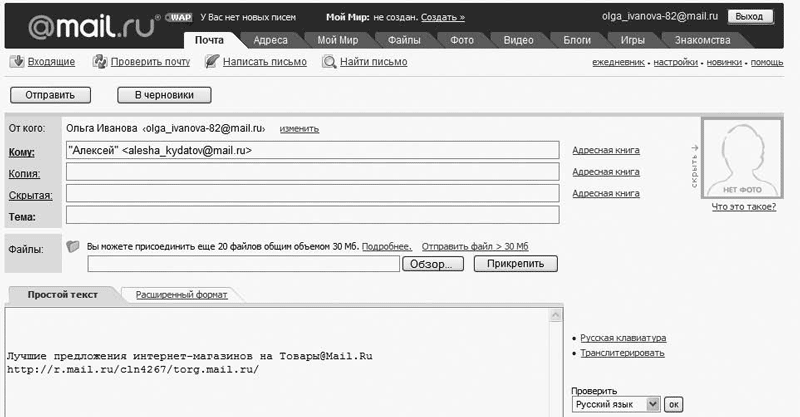This screenshot has width=800, height=417.
Task: Click the attachment folder icon near Файлы
Action: (x=73, y=245)
